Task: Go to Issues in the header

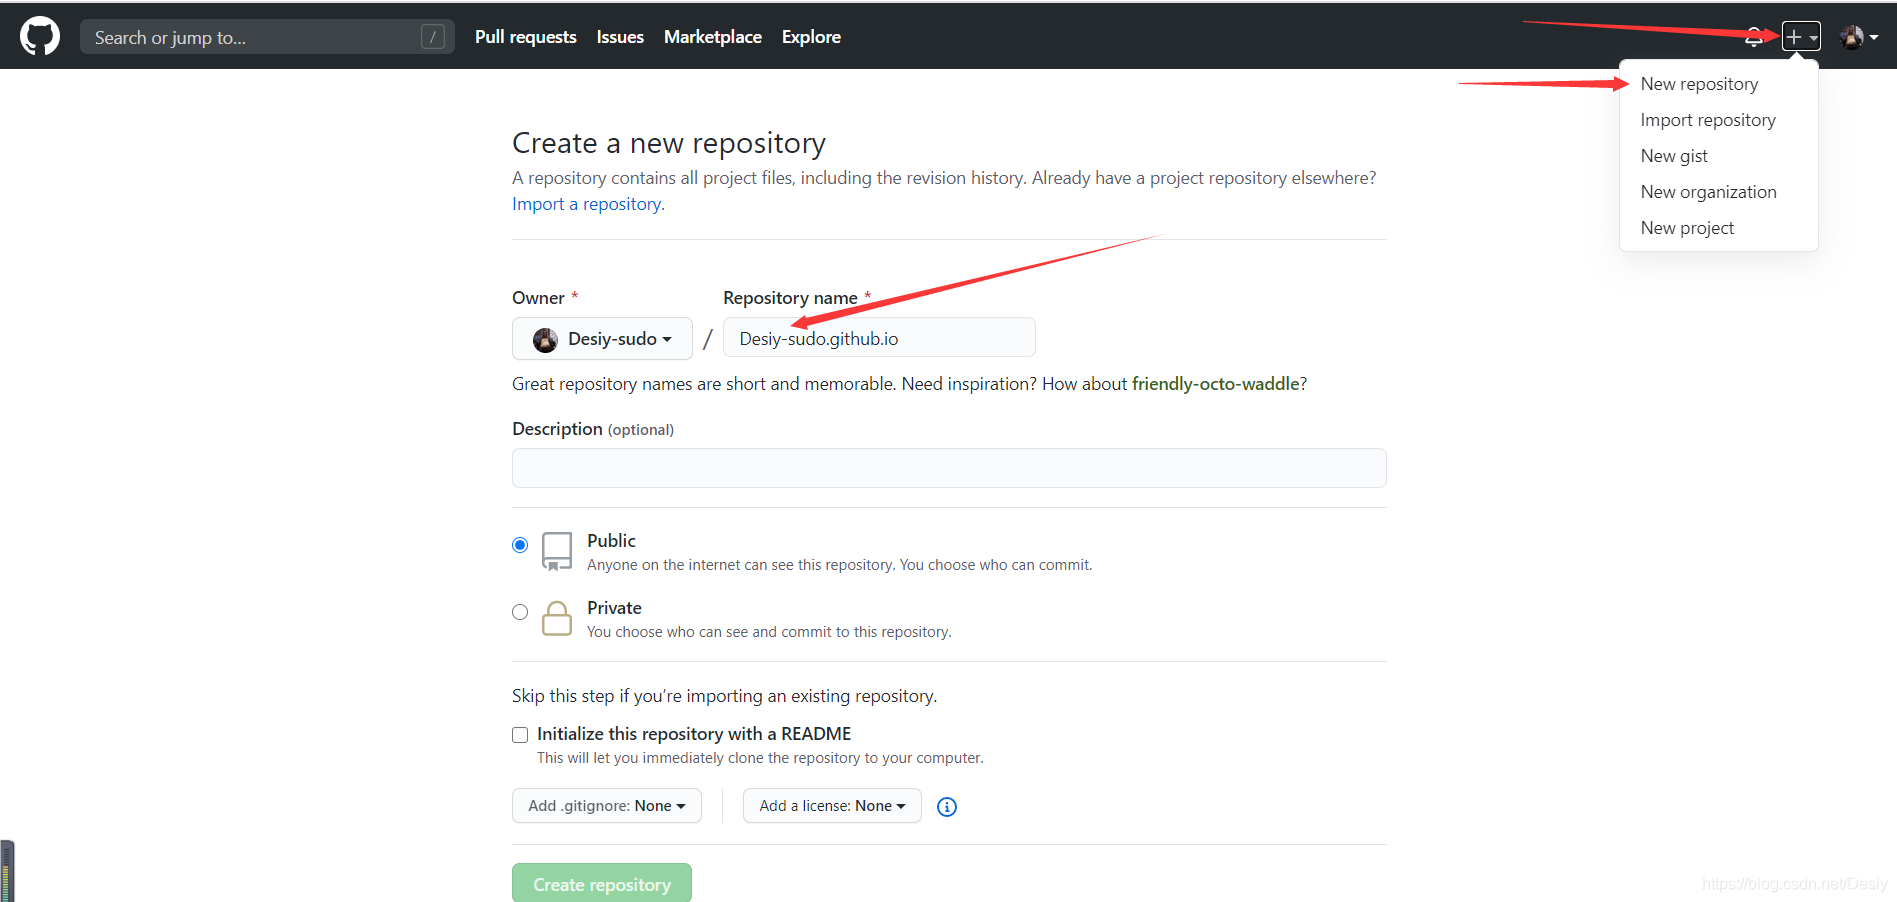Action: (620, 37)
